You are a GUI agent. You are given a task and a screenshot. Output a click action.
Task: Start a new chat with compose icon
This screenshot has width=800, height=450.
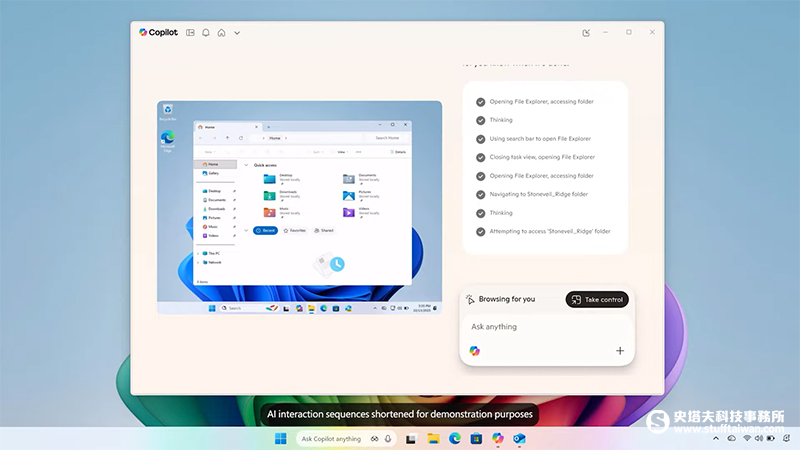586,32
